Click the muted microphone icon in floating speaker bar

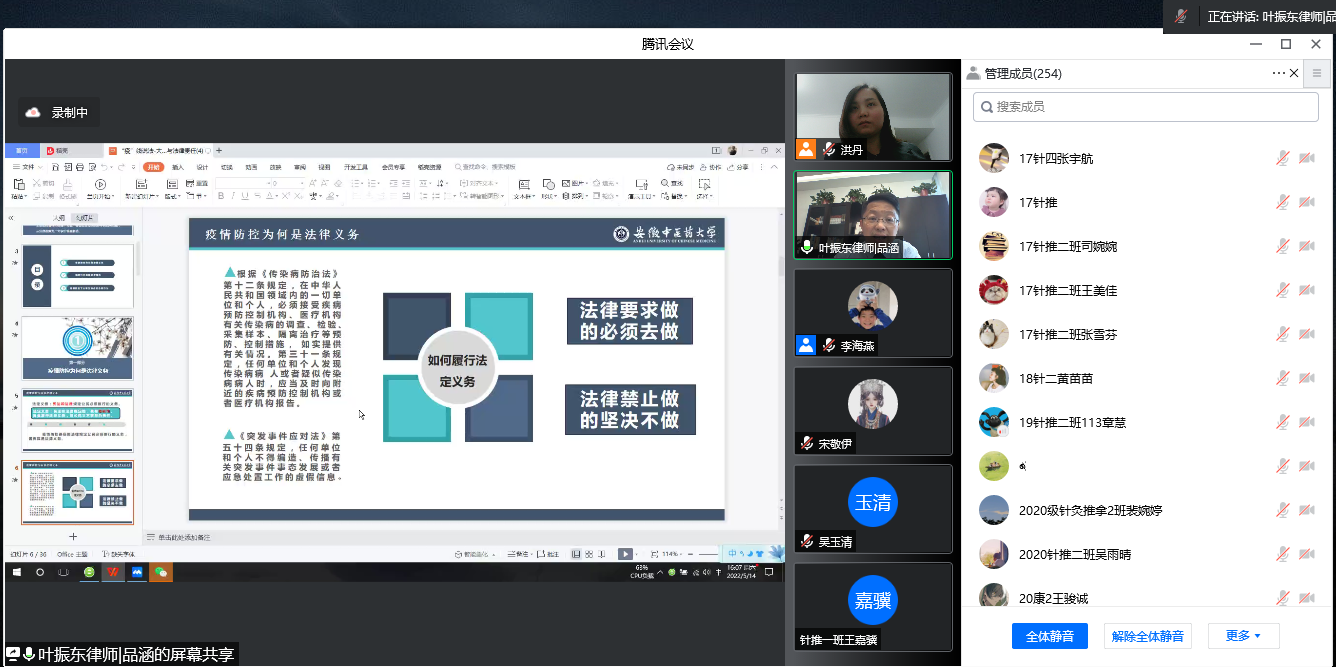[1181, 16]
